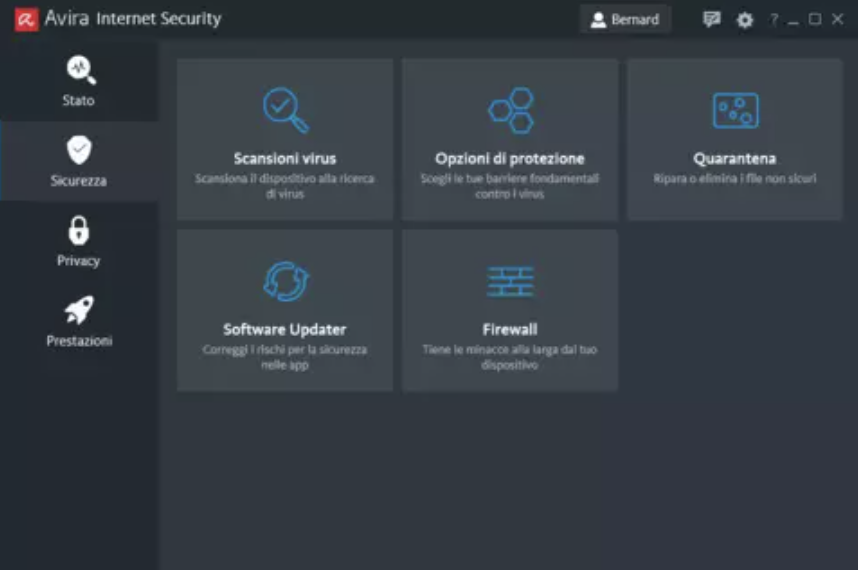Open the feedback chat icon
The image size is (858, 570).
click(x=712, y=19)
